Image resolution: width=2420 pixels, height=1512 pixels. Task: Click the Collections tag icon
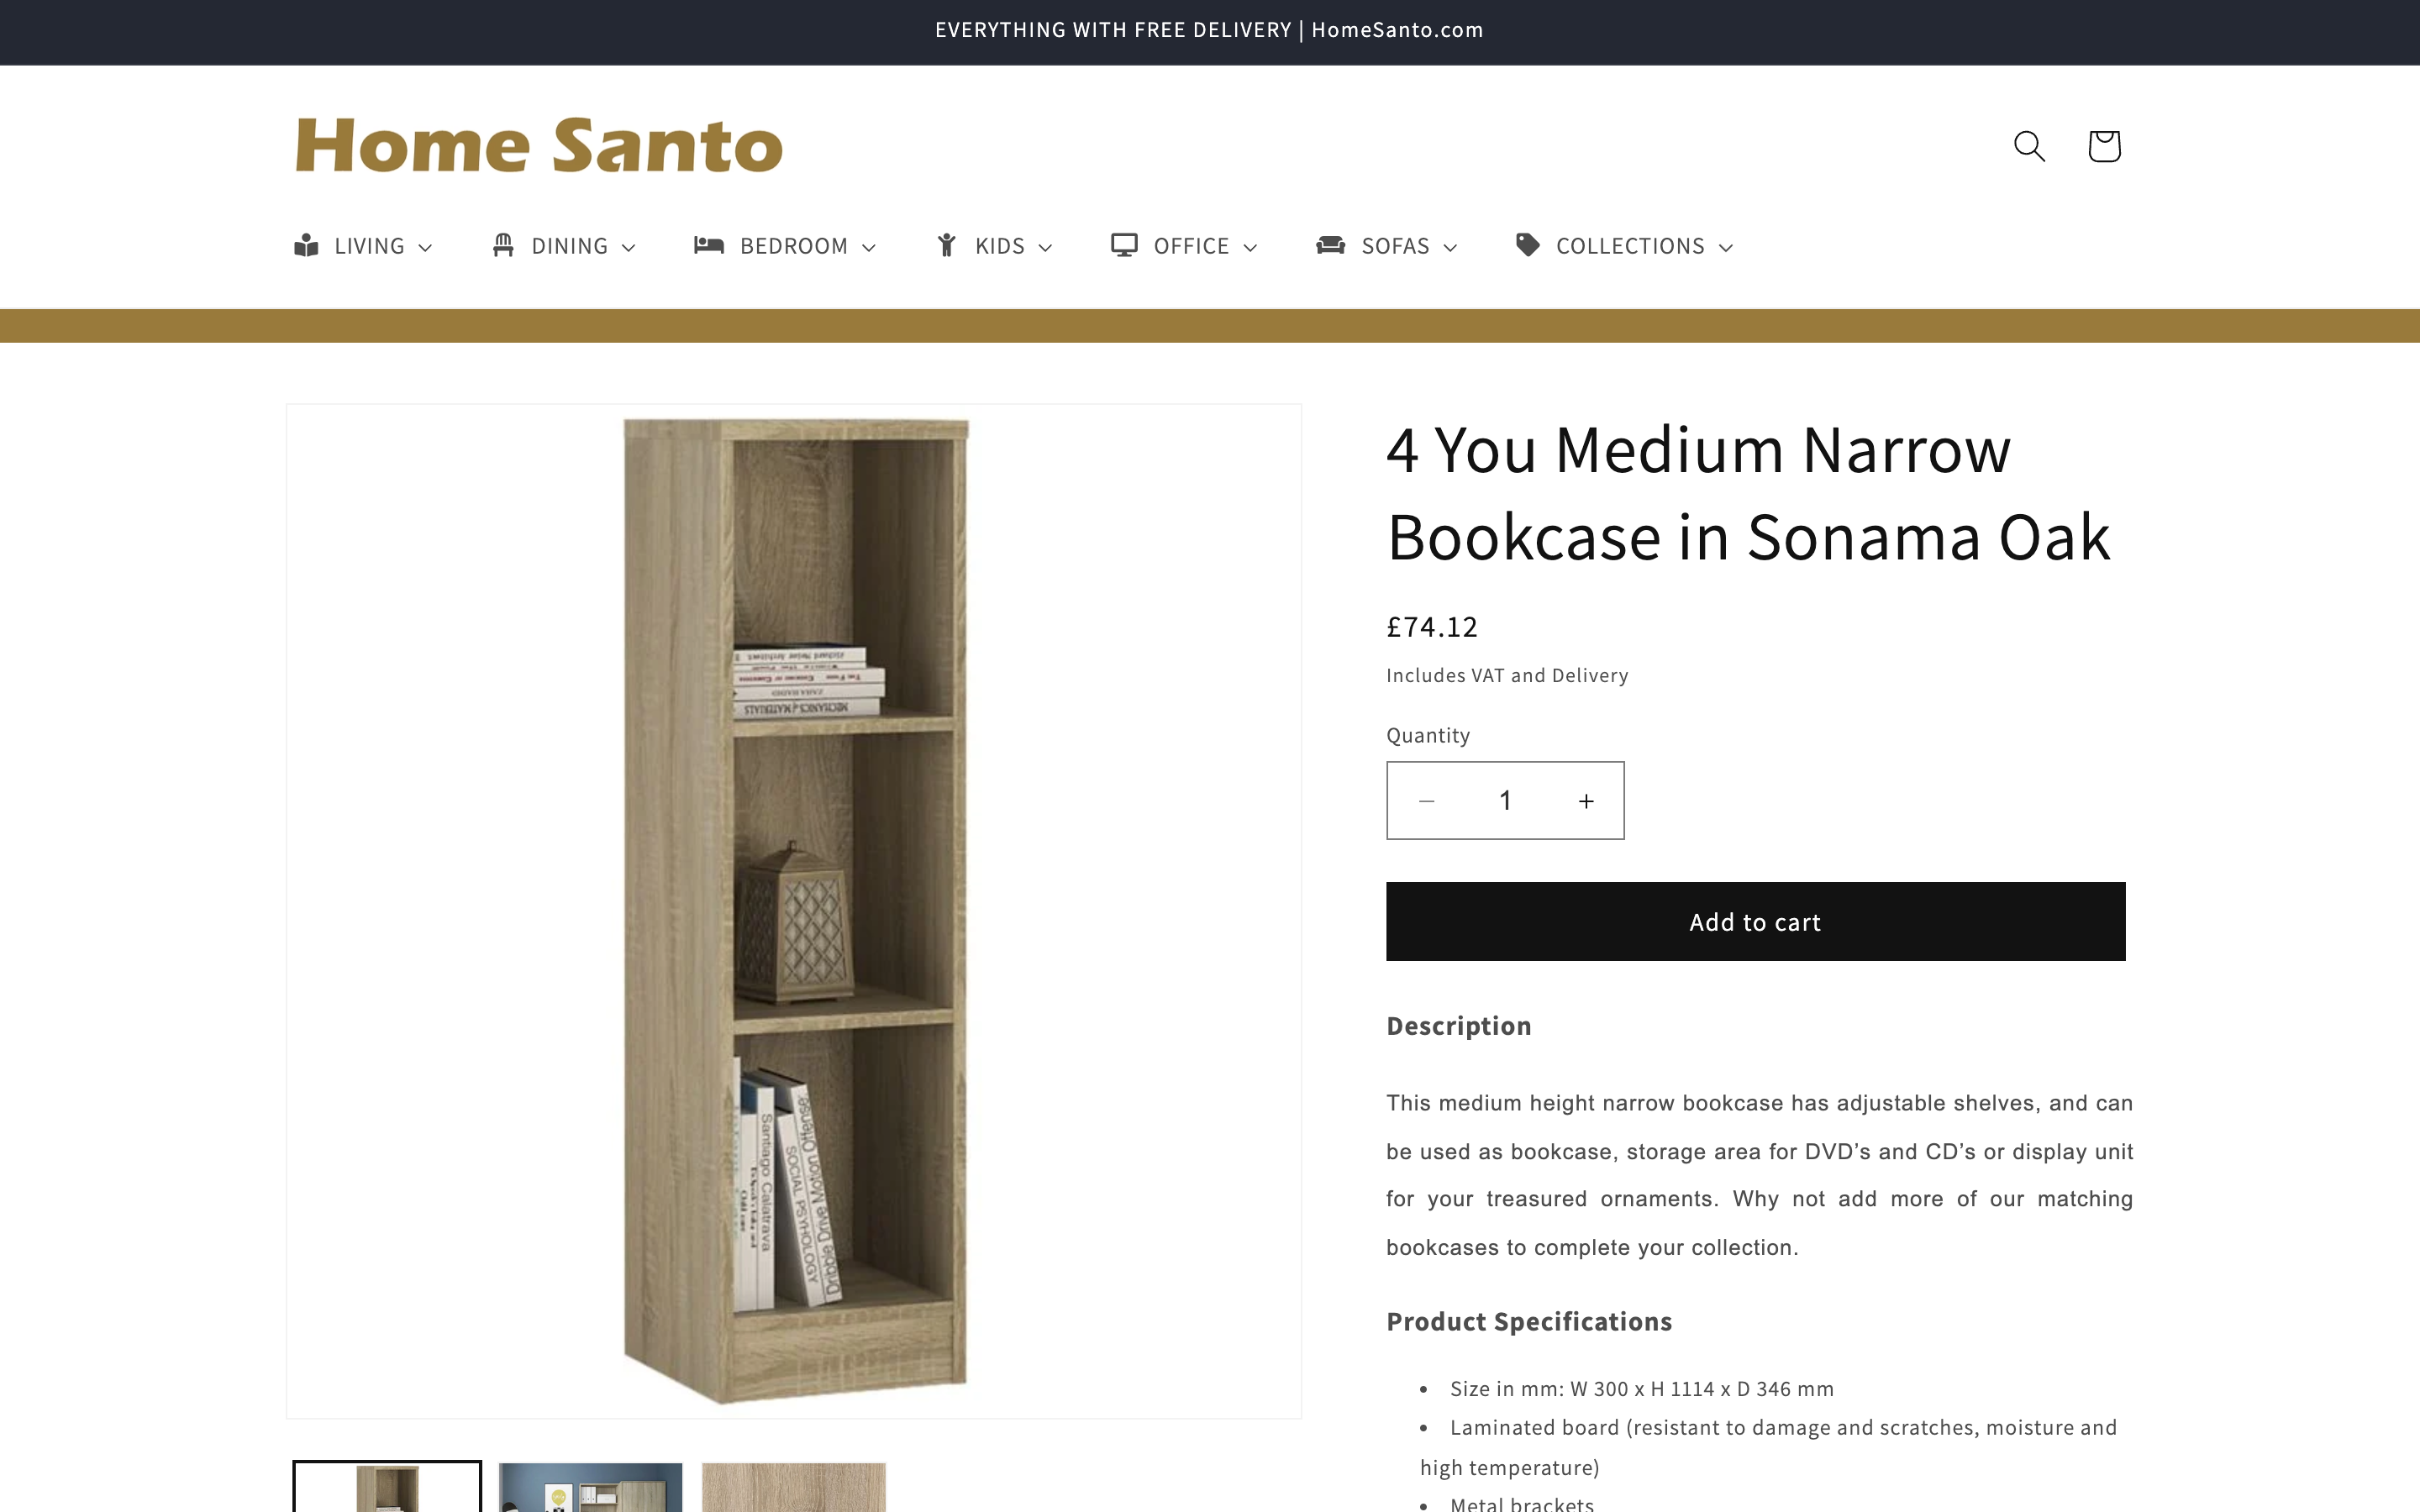click(1527, 245)
